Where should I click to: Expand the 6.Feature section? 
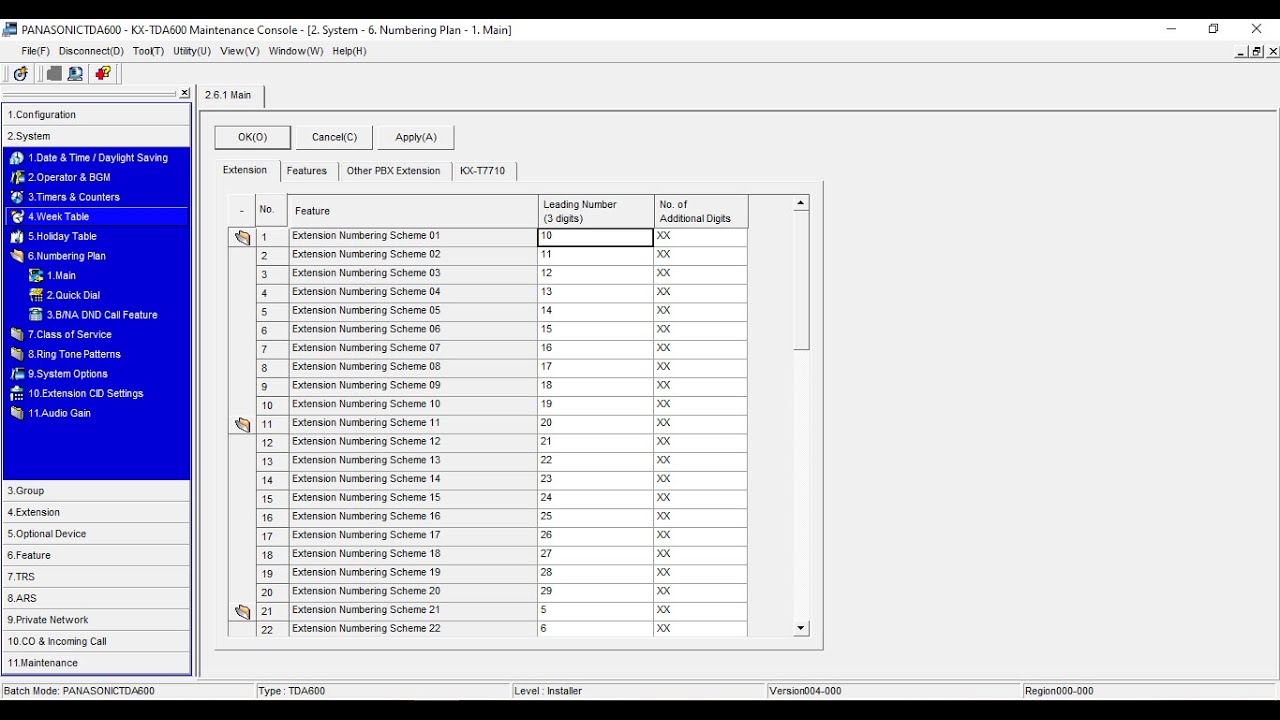click(x=97, y=555)
